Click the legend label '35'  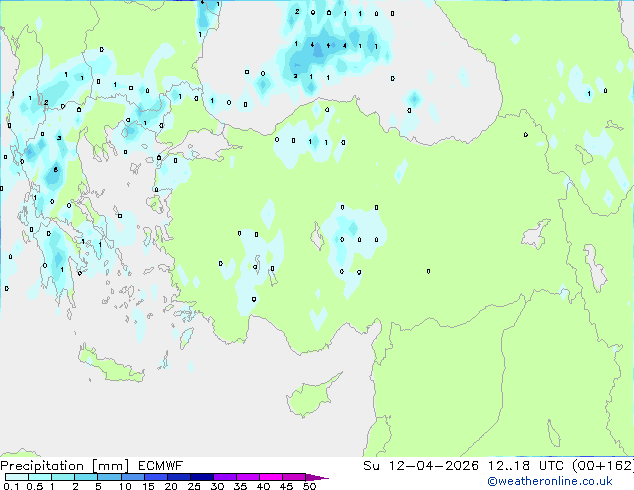(240, 486)
